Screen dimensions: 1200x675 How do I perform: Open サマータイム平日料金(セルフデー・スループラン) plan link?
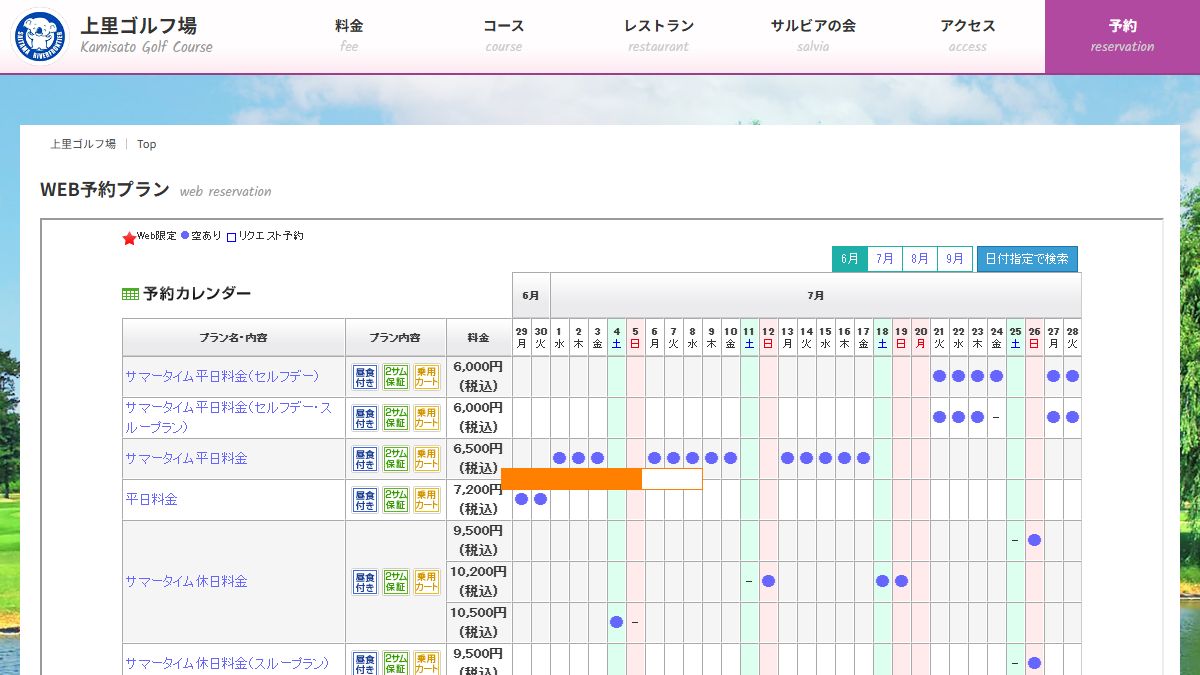click(229, 417)
